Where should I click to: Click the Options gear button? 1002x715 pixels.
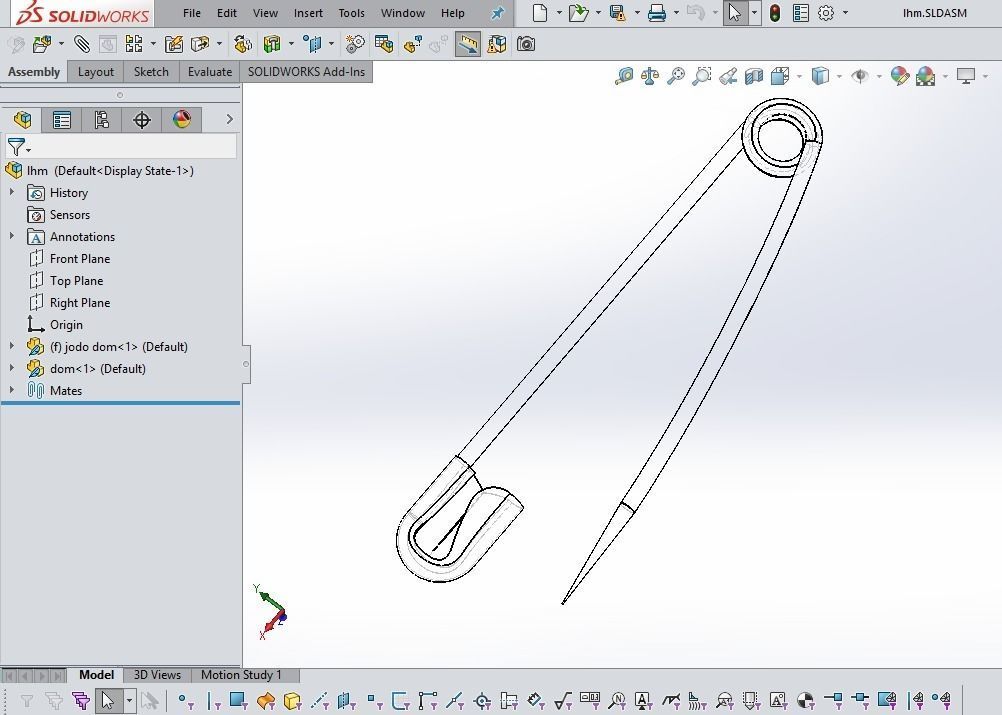pos(825,13)
